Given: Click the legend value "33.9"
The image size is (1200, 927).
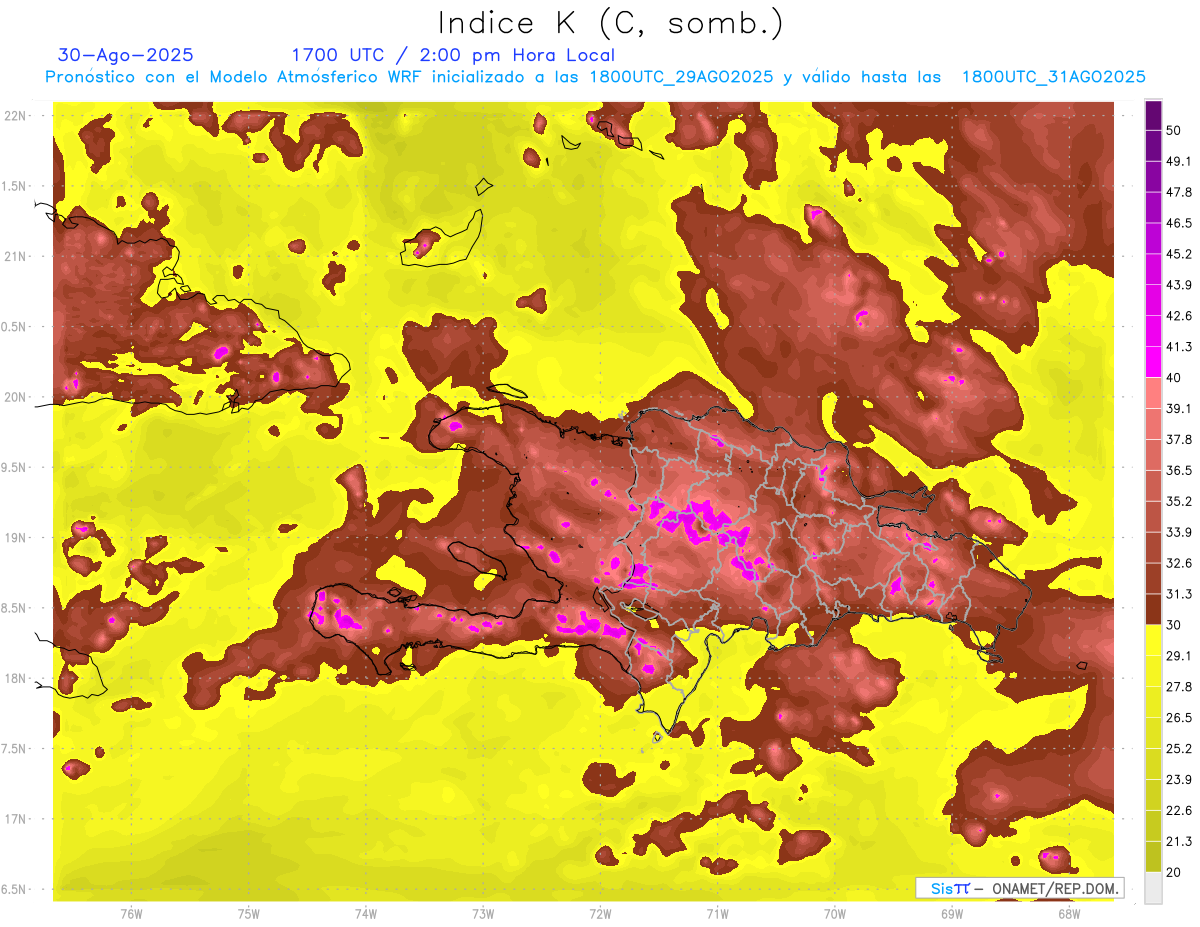Looking at the screenshot, I should [1179, 533].
